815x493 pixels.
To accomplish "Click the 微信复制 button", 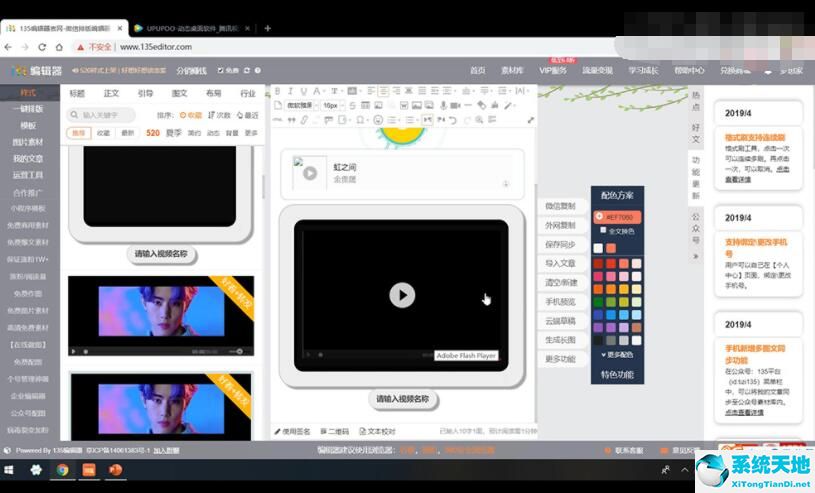I will 560,206.
